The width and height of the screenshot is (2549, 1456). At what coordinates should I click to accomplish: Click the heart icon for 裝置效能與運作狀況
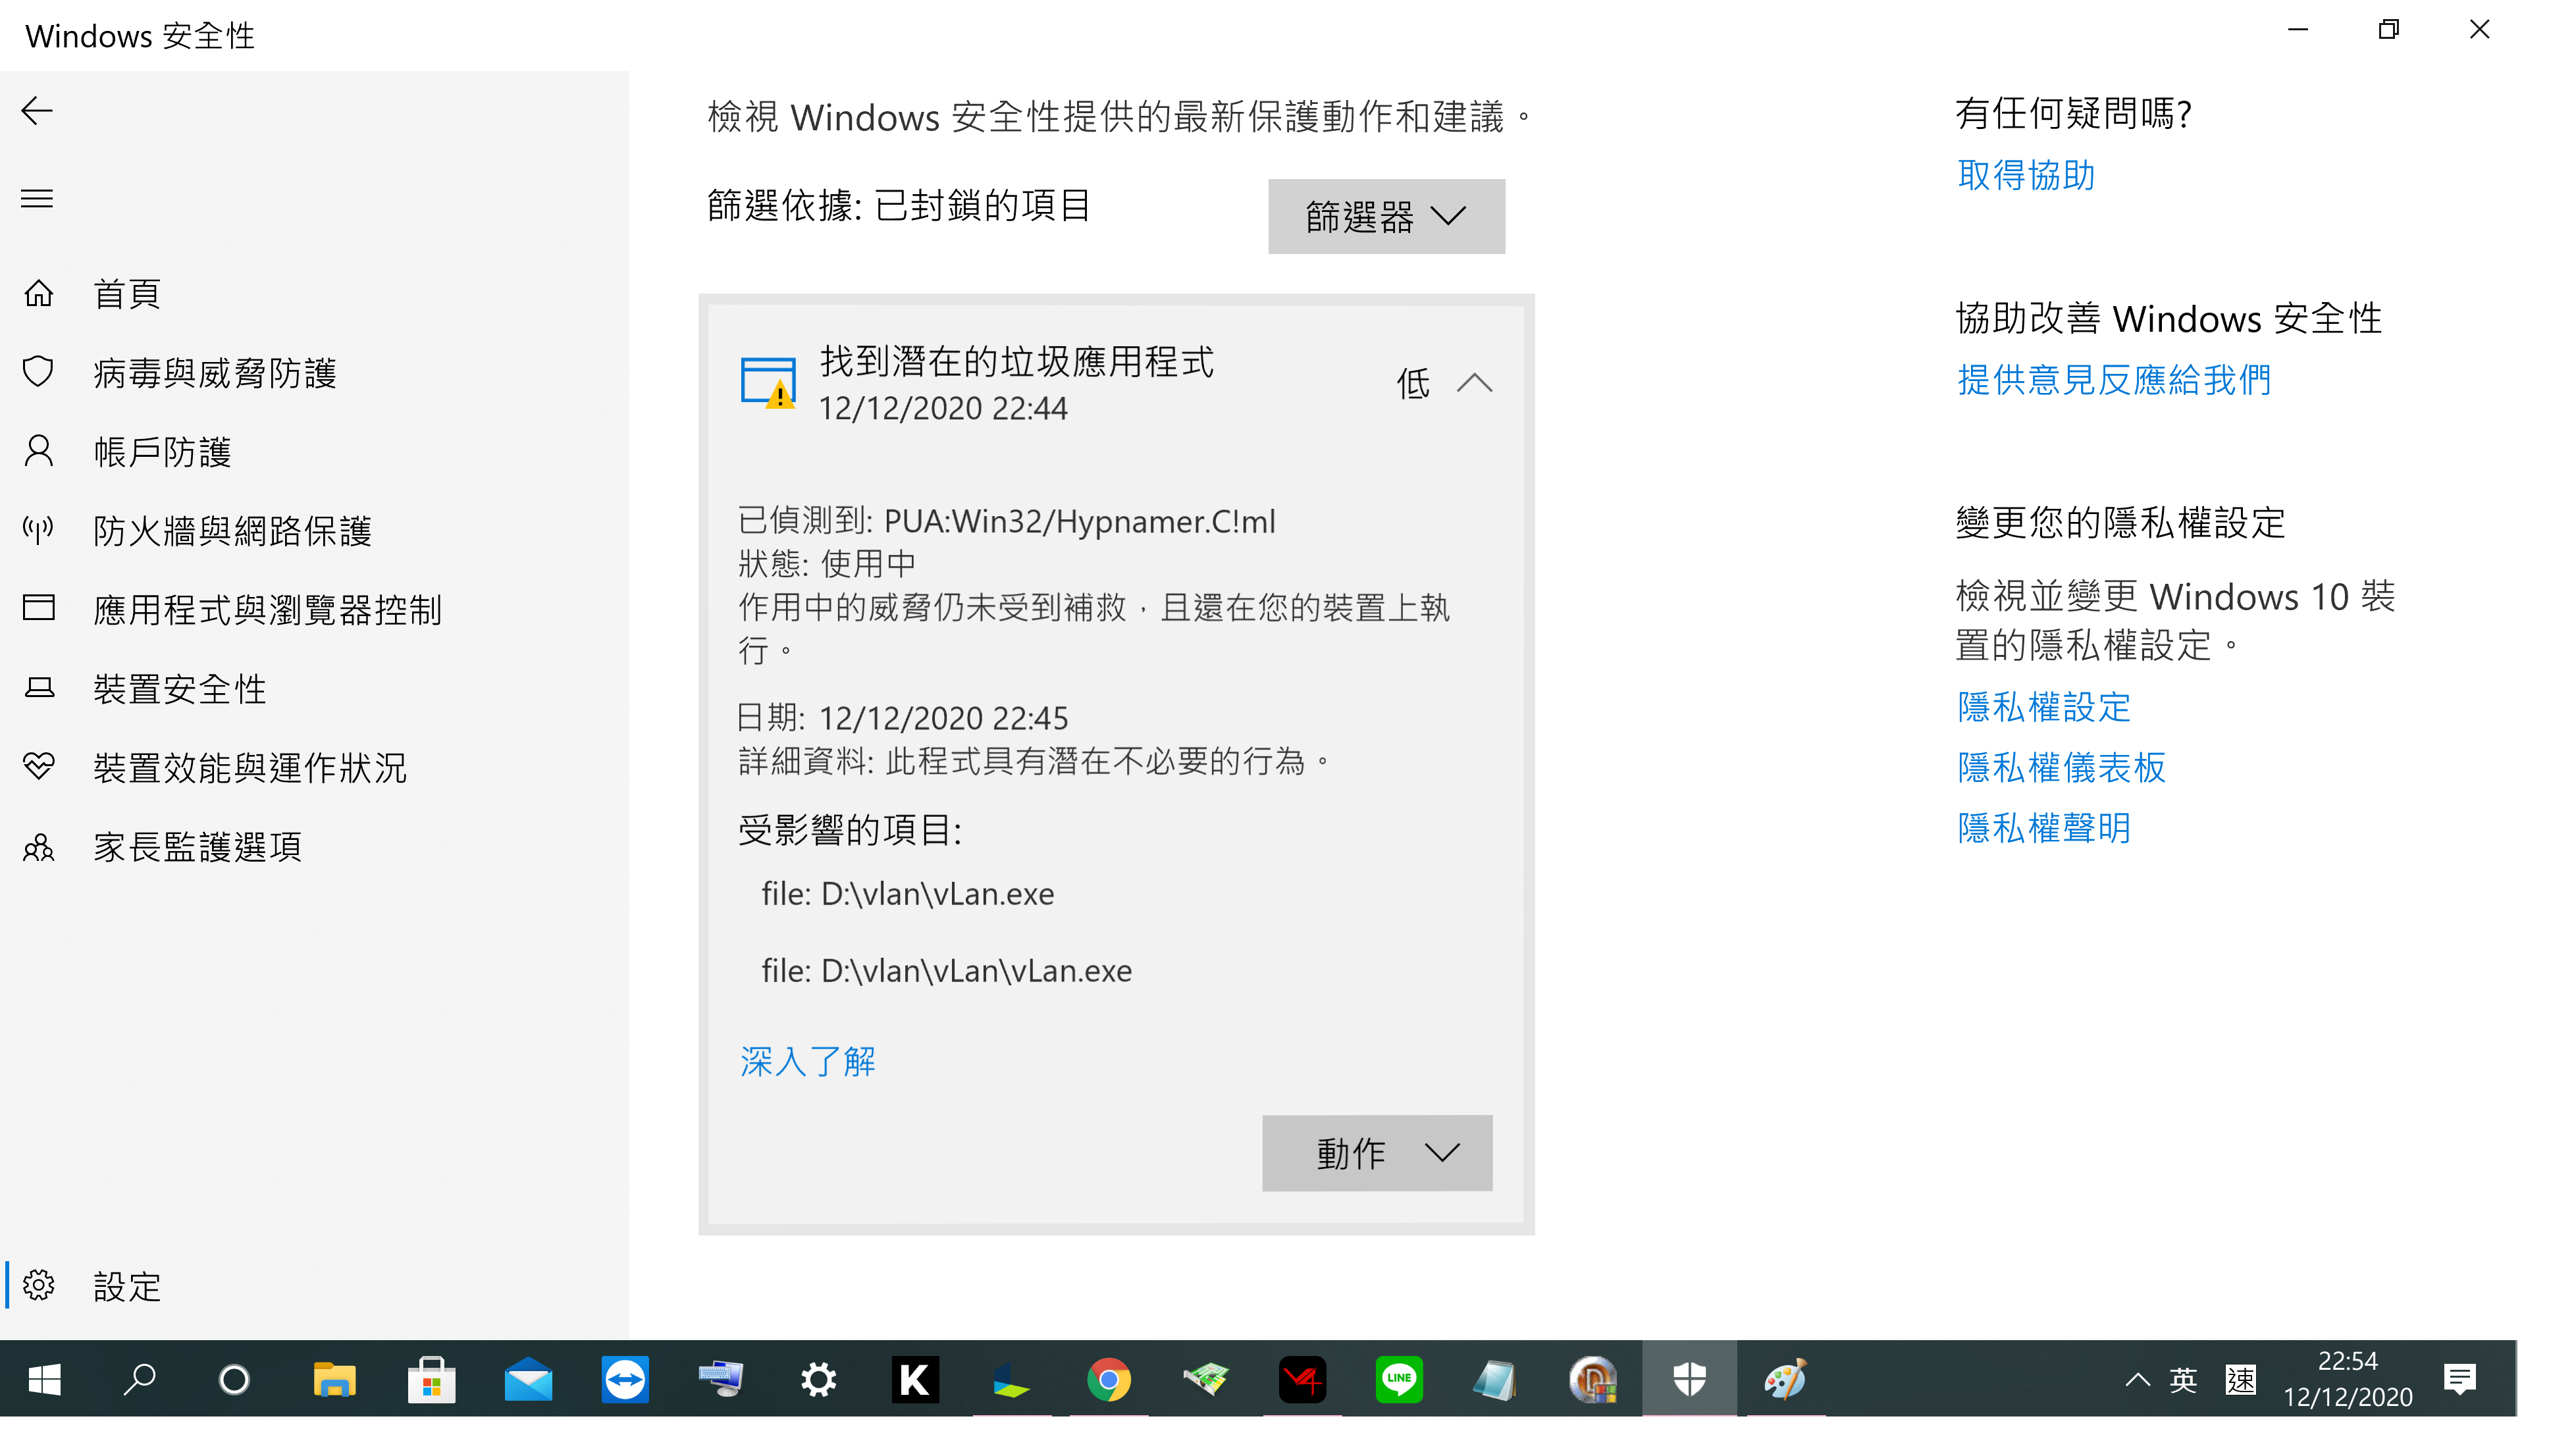(39, 767)
